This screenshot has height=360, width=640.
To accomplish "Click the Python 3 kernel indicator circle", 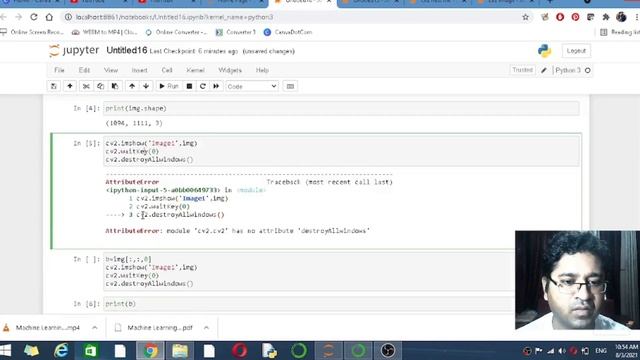I will click(x=588, y=71).
